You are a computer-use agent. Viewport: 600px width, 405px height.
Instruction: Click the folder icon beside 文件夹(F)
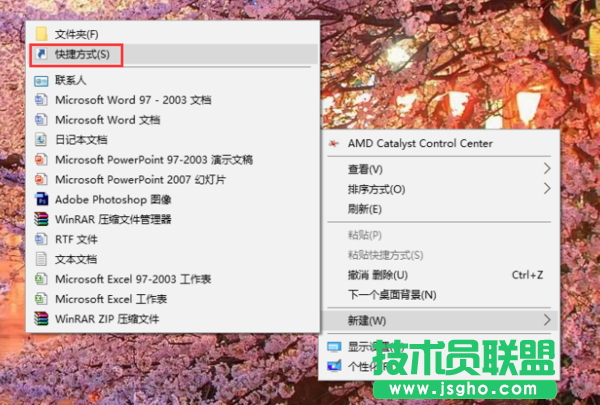pyautogui.click(x=41, y=34)
